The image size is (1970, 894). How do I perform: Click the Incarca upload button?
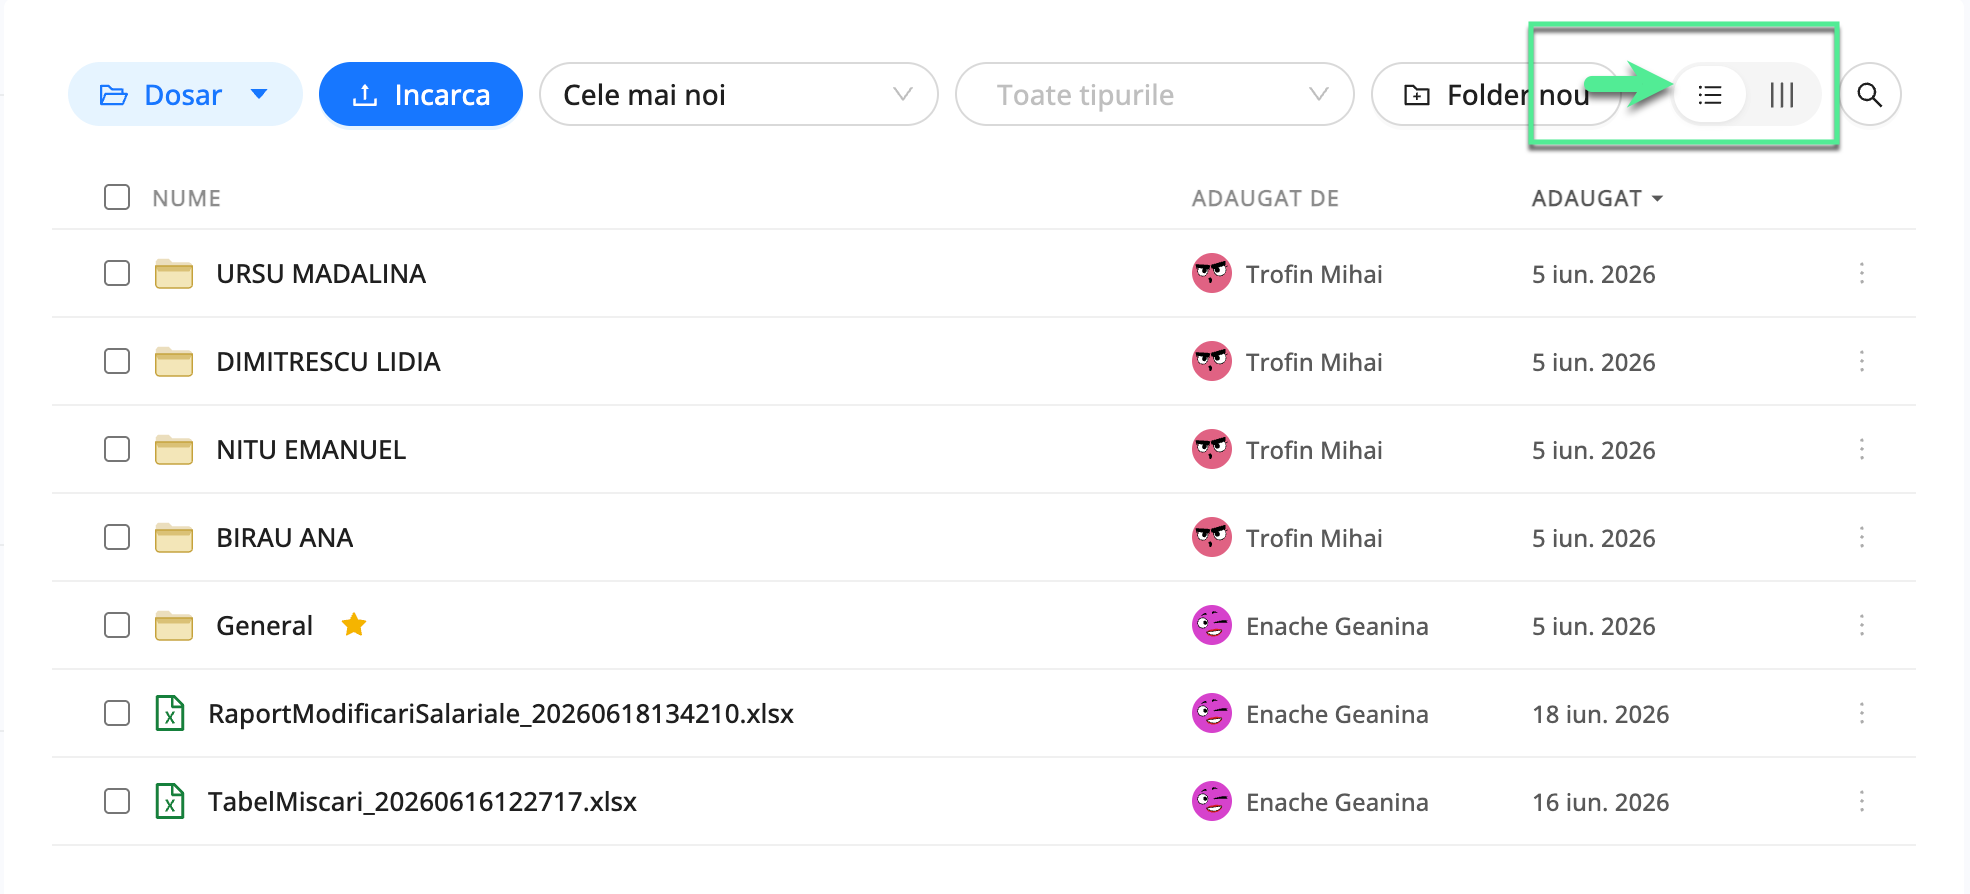(421, 94)
